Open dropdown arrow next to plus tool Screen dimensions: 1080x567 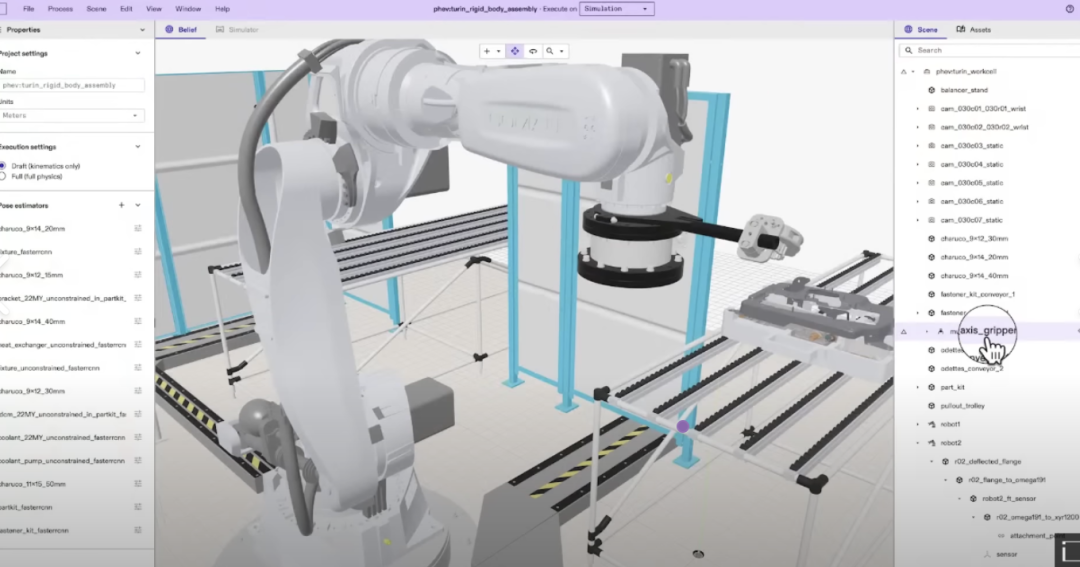499,52
